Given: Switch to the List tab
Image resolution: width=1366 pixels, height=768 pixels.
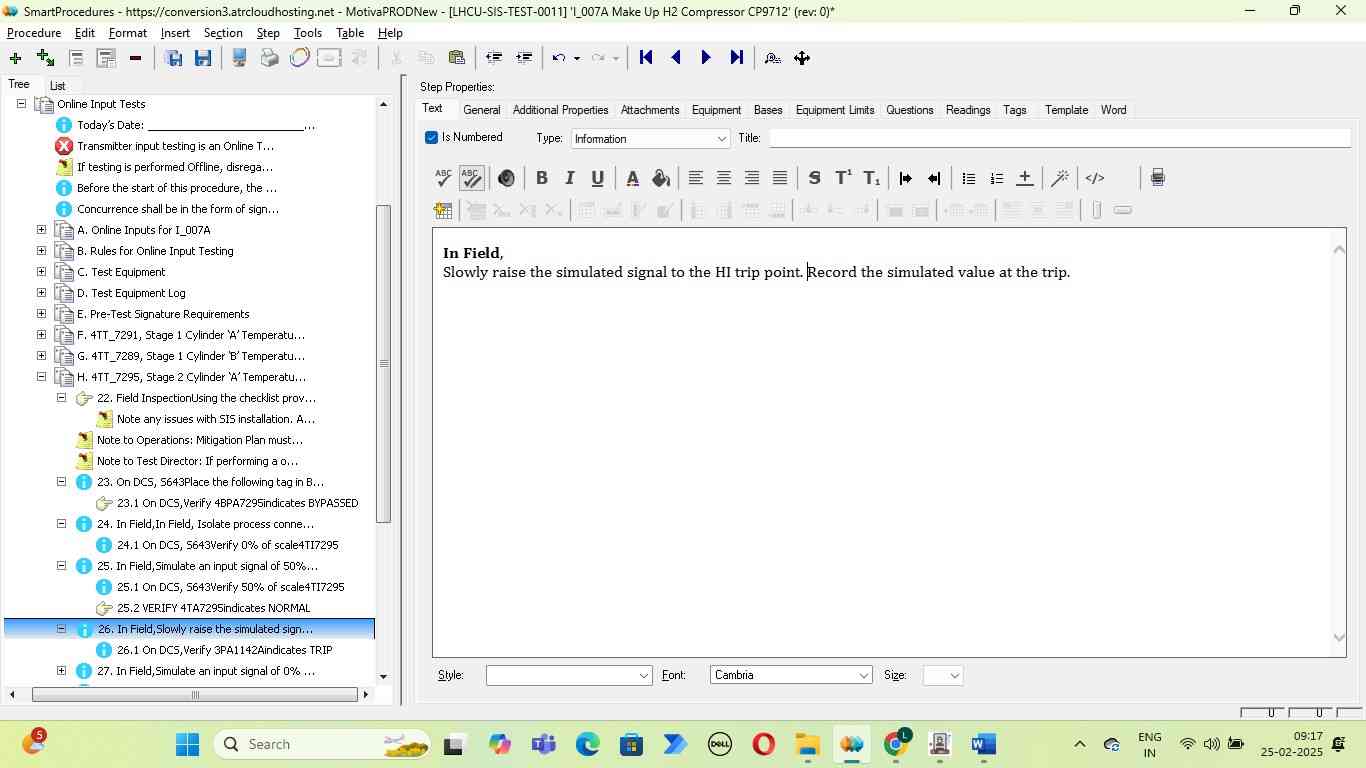Looking at the screenshot, I should click(x=58, y=86).
